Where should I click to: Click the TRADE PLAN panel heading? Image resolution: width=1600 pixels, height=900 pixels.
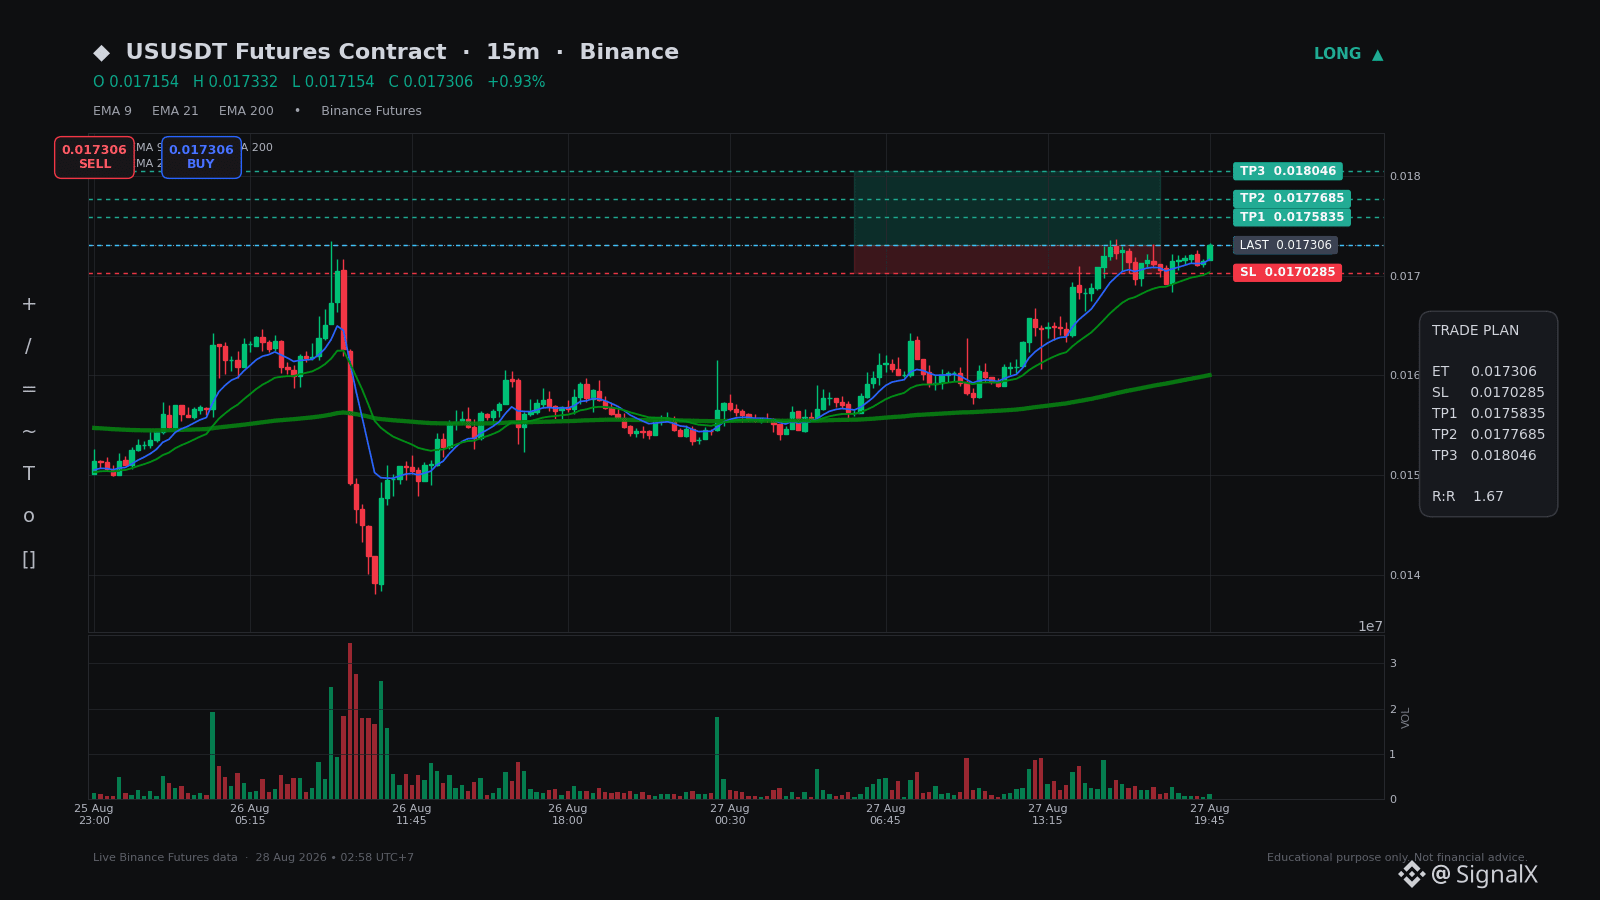(1475, 331)
